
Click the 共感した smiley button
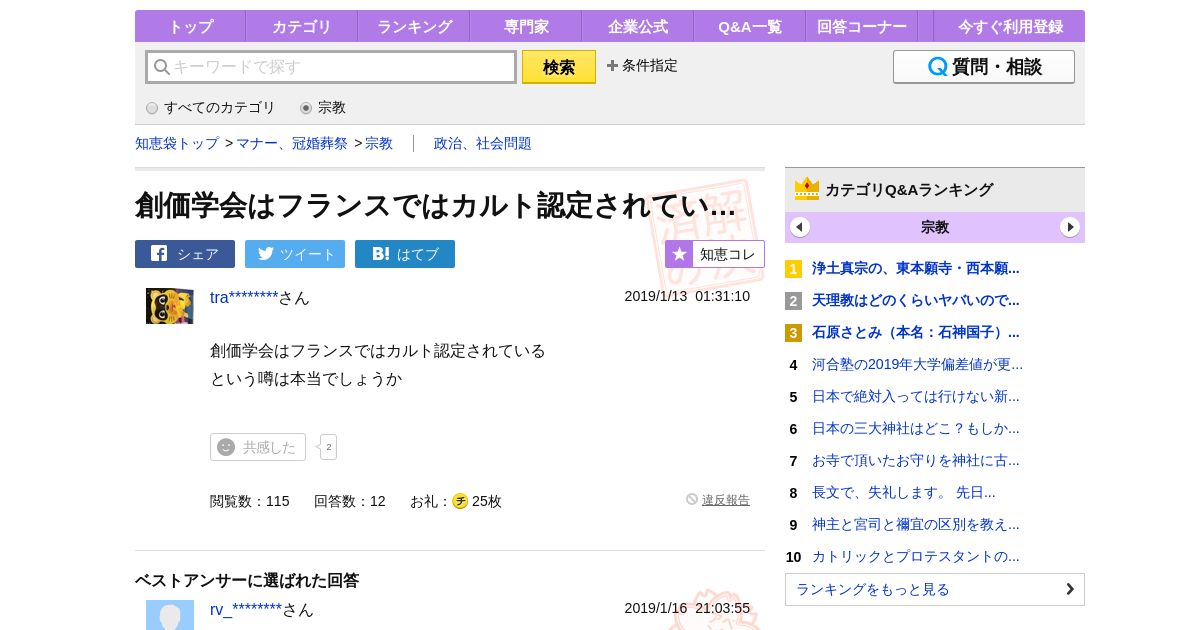(x=258, y=447)
